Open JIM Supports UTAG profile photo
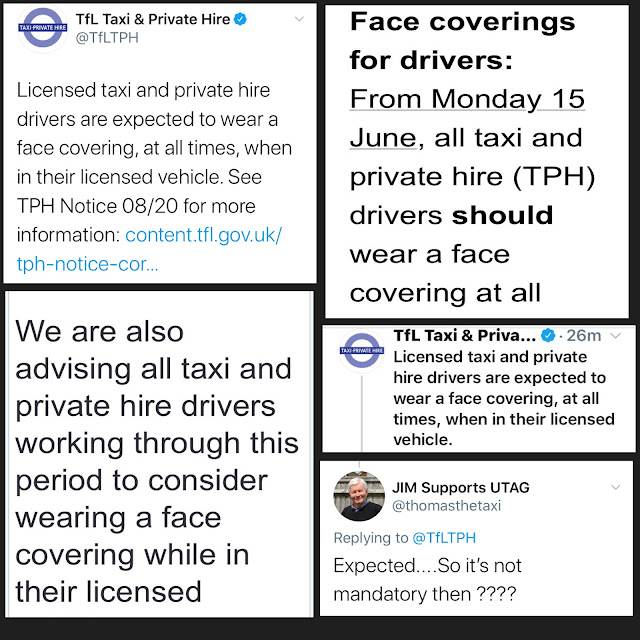The height and width of the screenshot is (640, 640). pyautogui.click(x=359, y=496)
